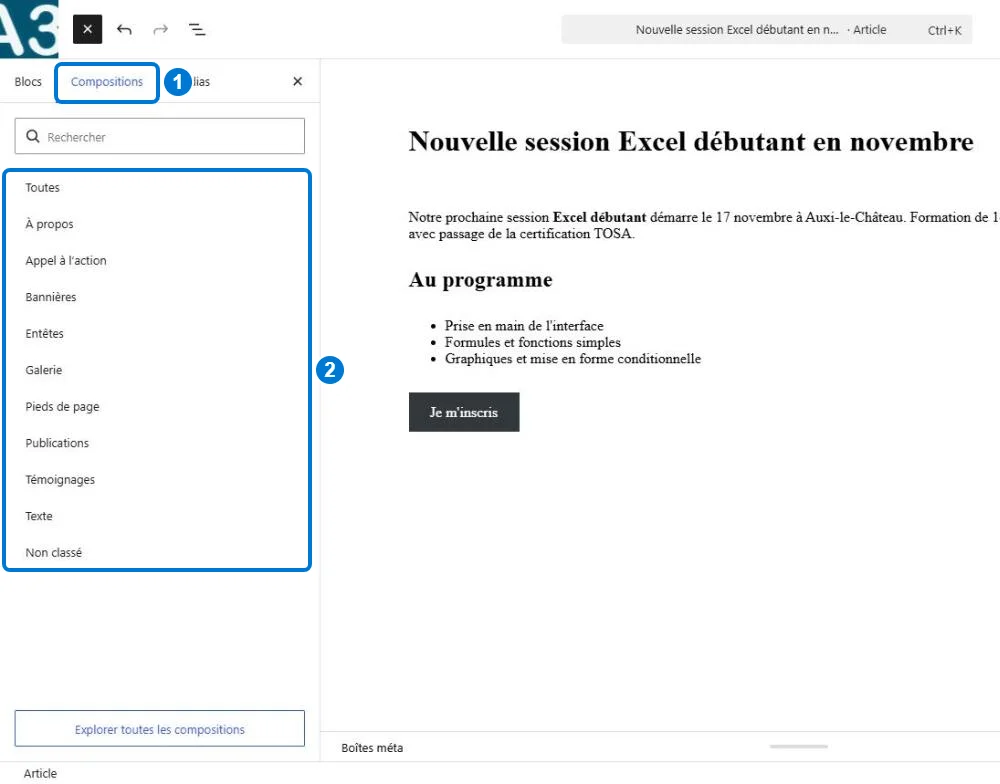Focus the Rechercher search field
The image size is (1000, 784).
tap(159, 136)
